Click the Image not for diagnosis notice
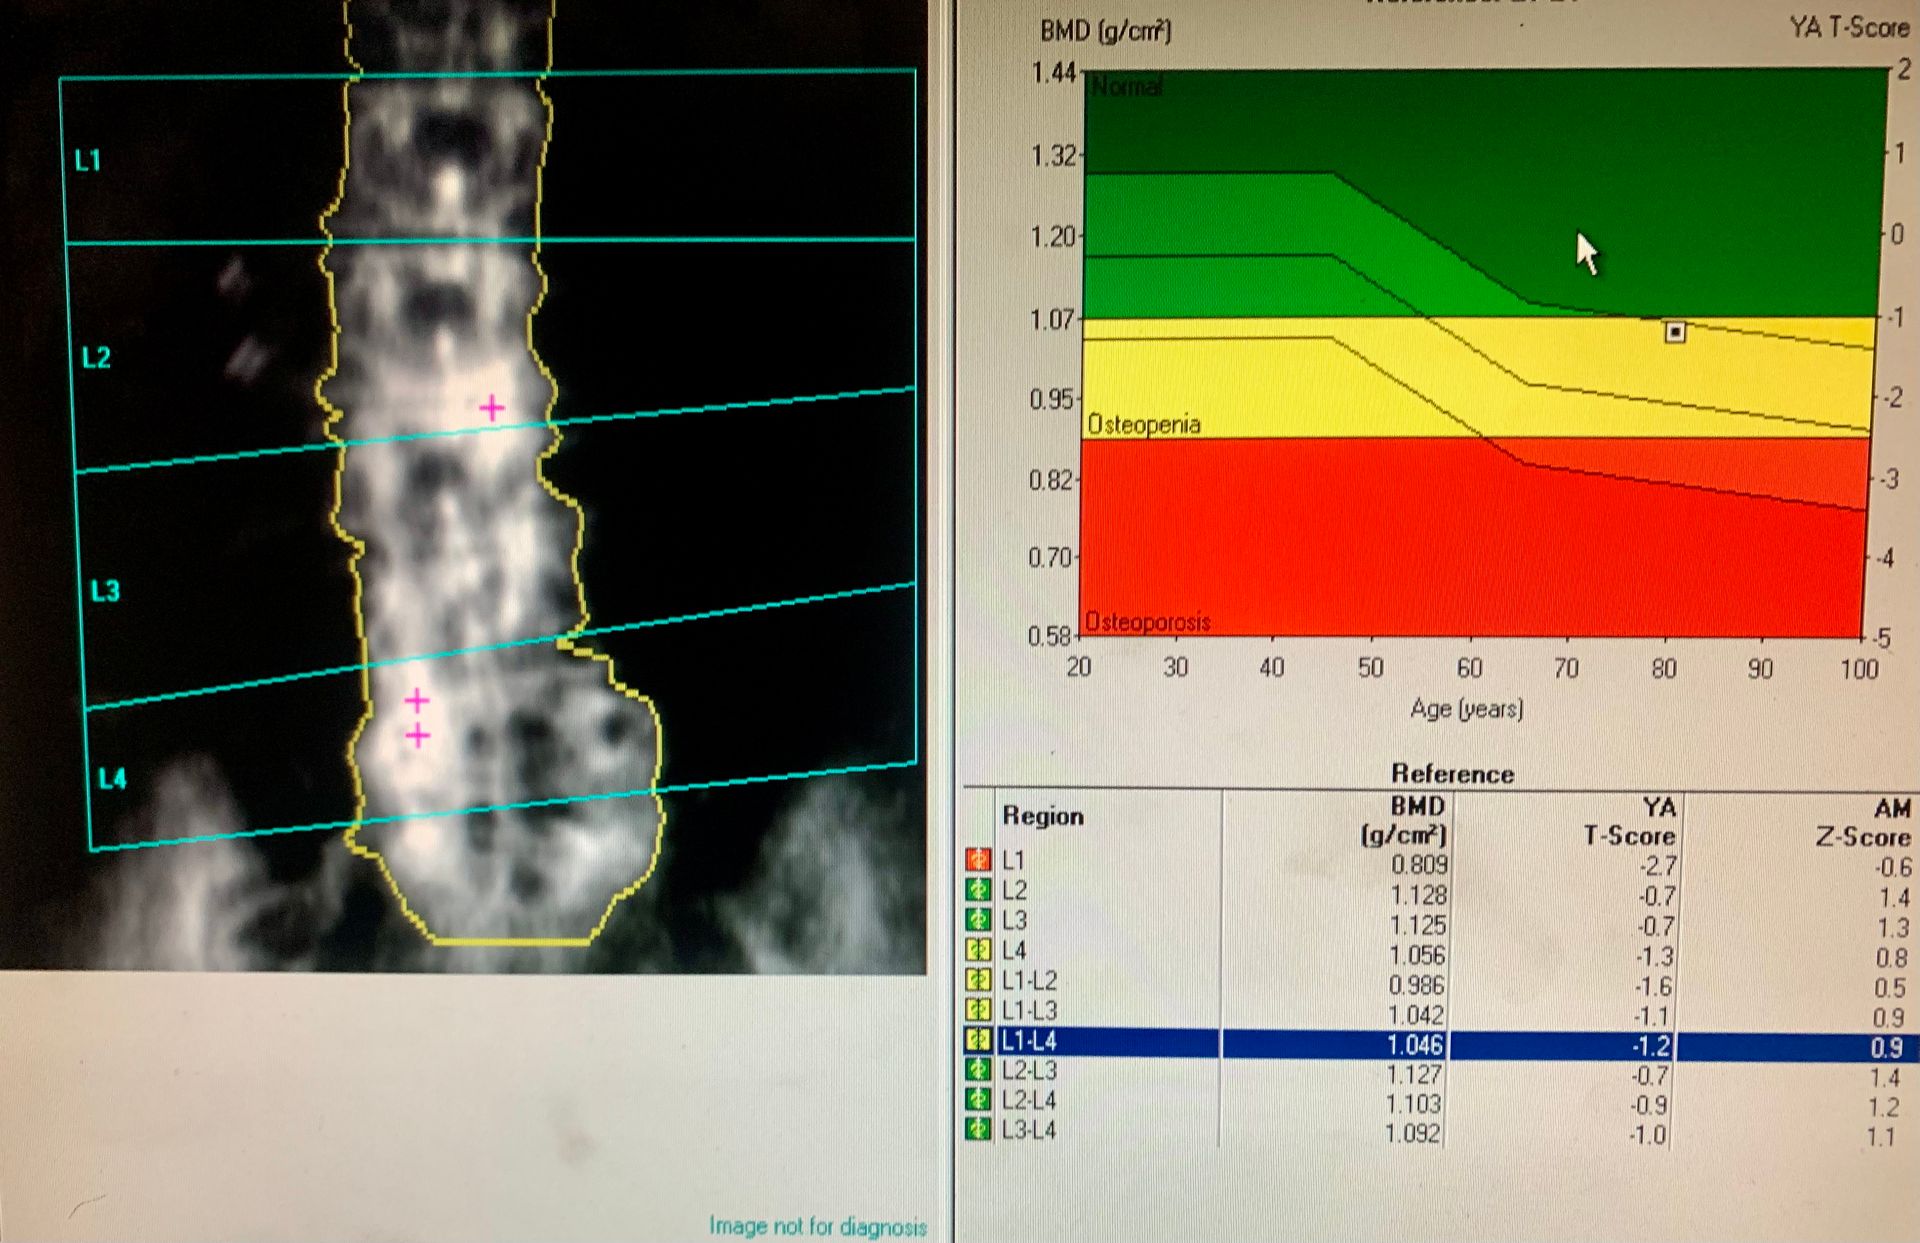This screenshot has height=1243, width=1920. 816,1224
